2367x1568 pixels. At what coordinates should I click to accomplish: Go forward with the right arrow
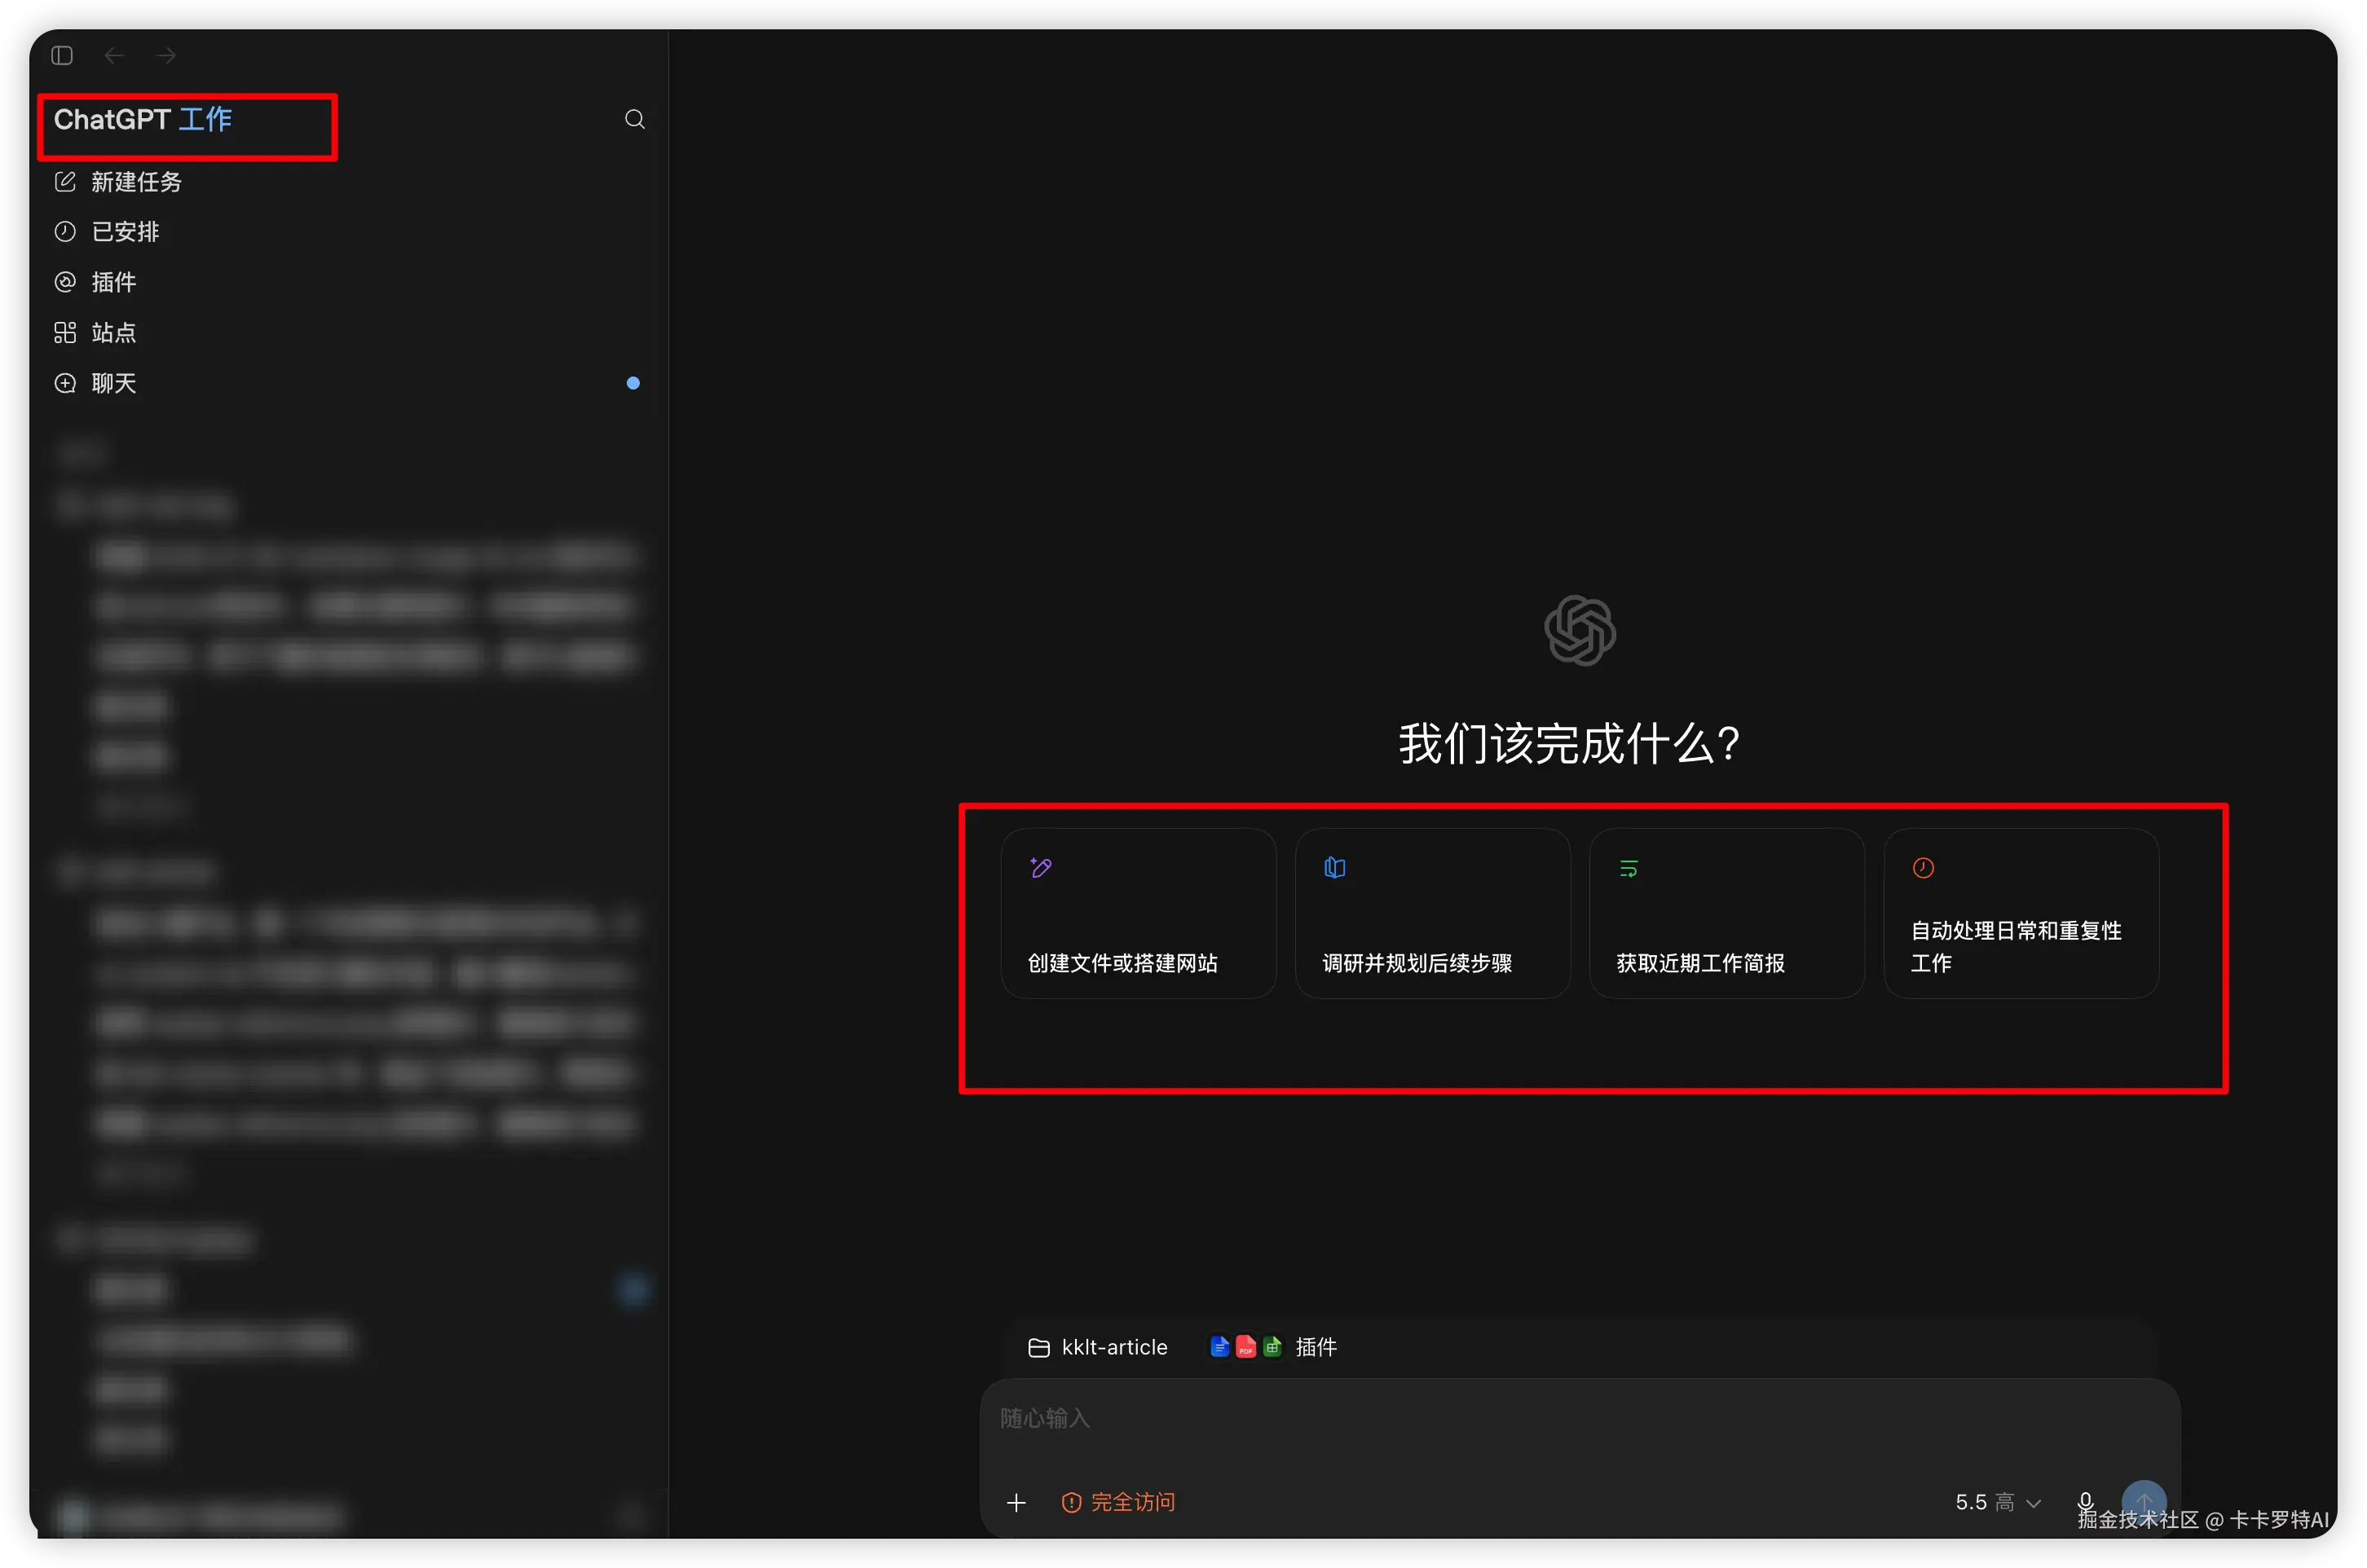point(166,56)
